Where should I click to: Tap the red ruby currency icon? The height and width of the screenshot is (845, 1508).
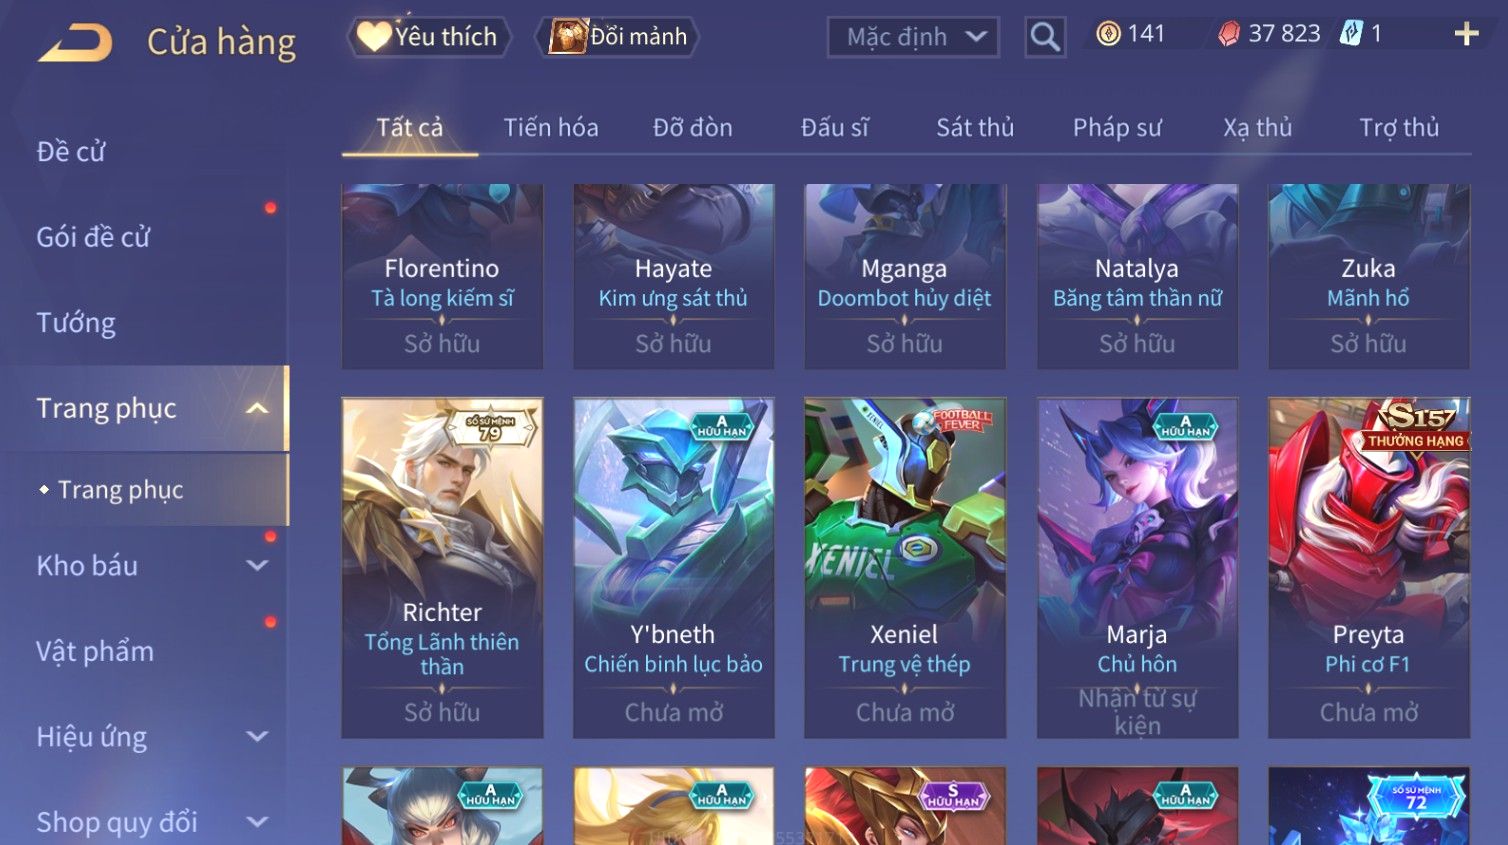click(x=1229, y=34)
